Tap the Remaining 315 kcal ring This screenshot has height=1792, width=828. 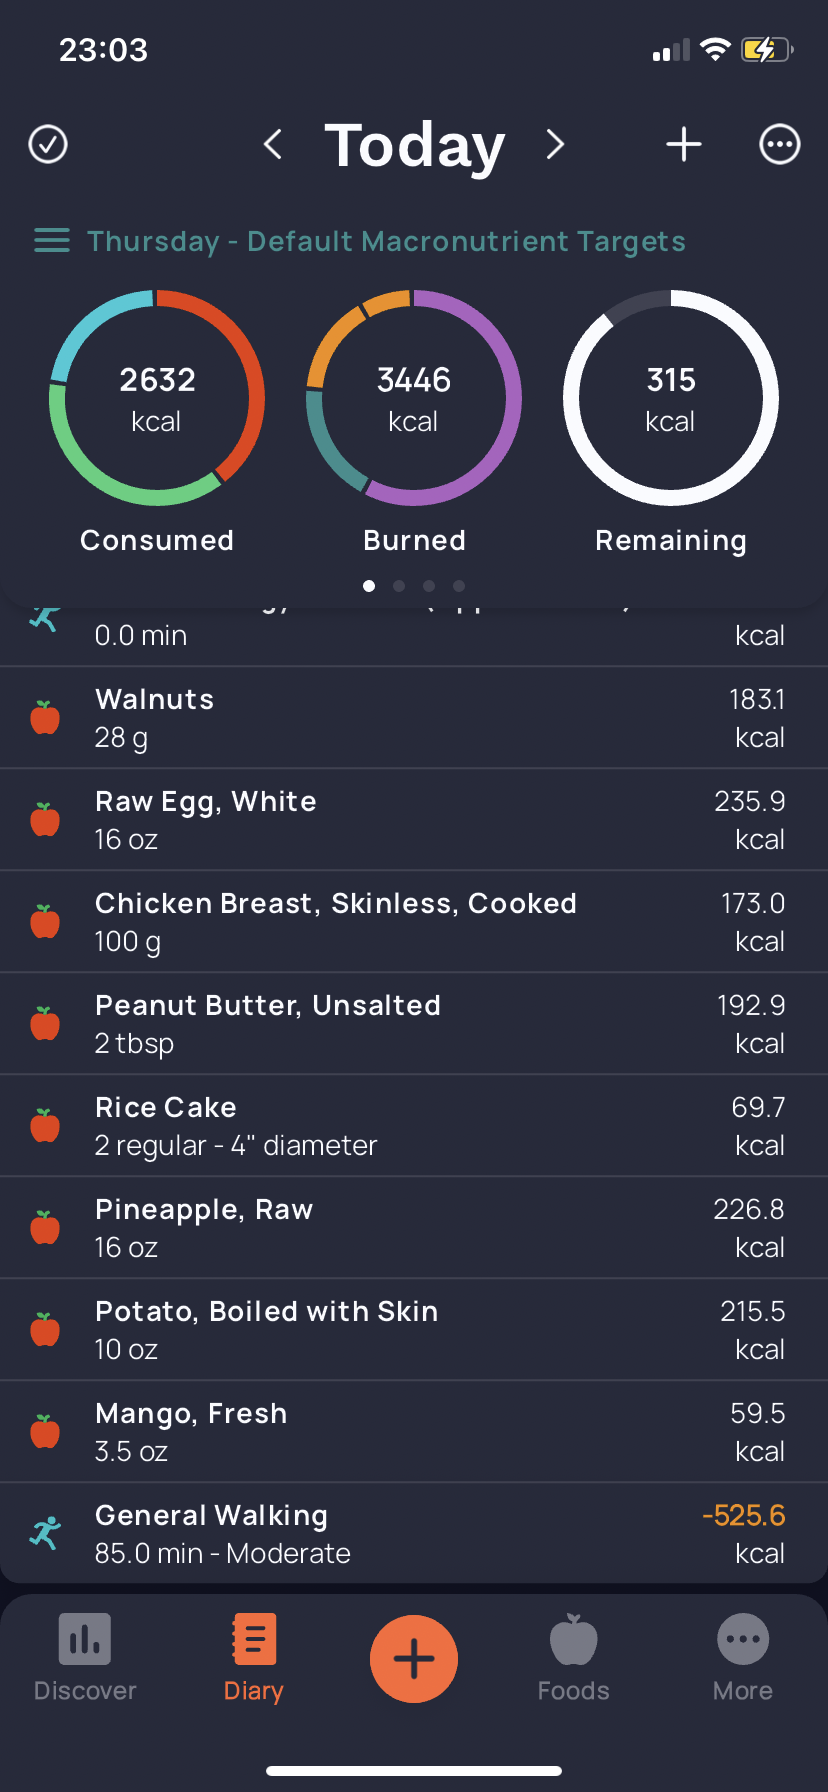point(671,398)
